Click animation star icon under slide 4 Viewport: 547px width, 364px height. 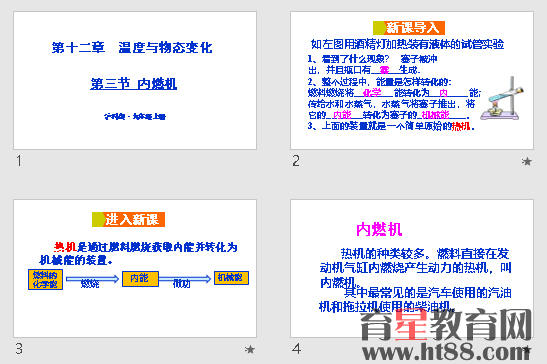tap(526, 349)
